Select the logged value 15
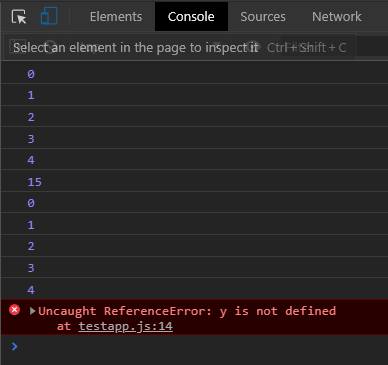This screenshot has width=388, height=365. coord(35,182)
